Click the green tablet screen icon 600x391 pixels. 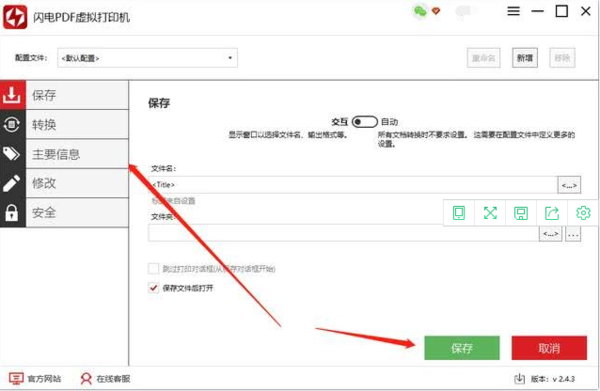coord(459,213)
